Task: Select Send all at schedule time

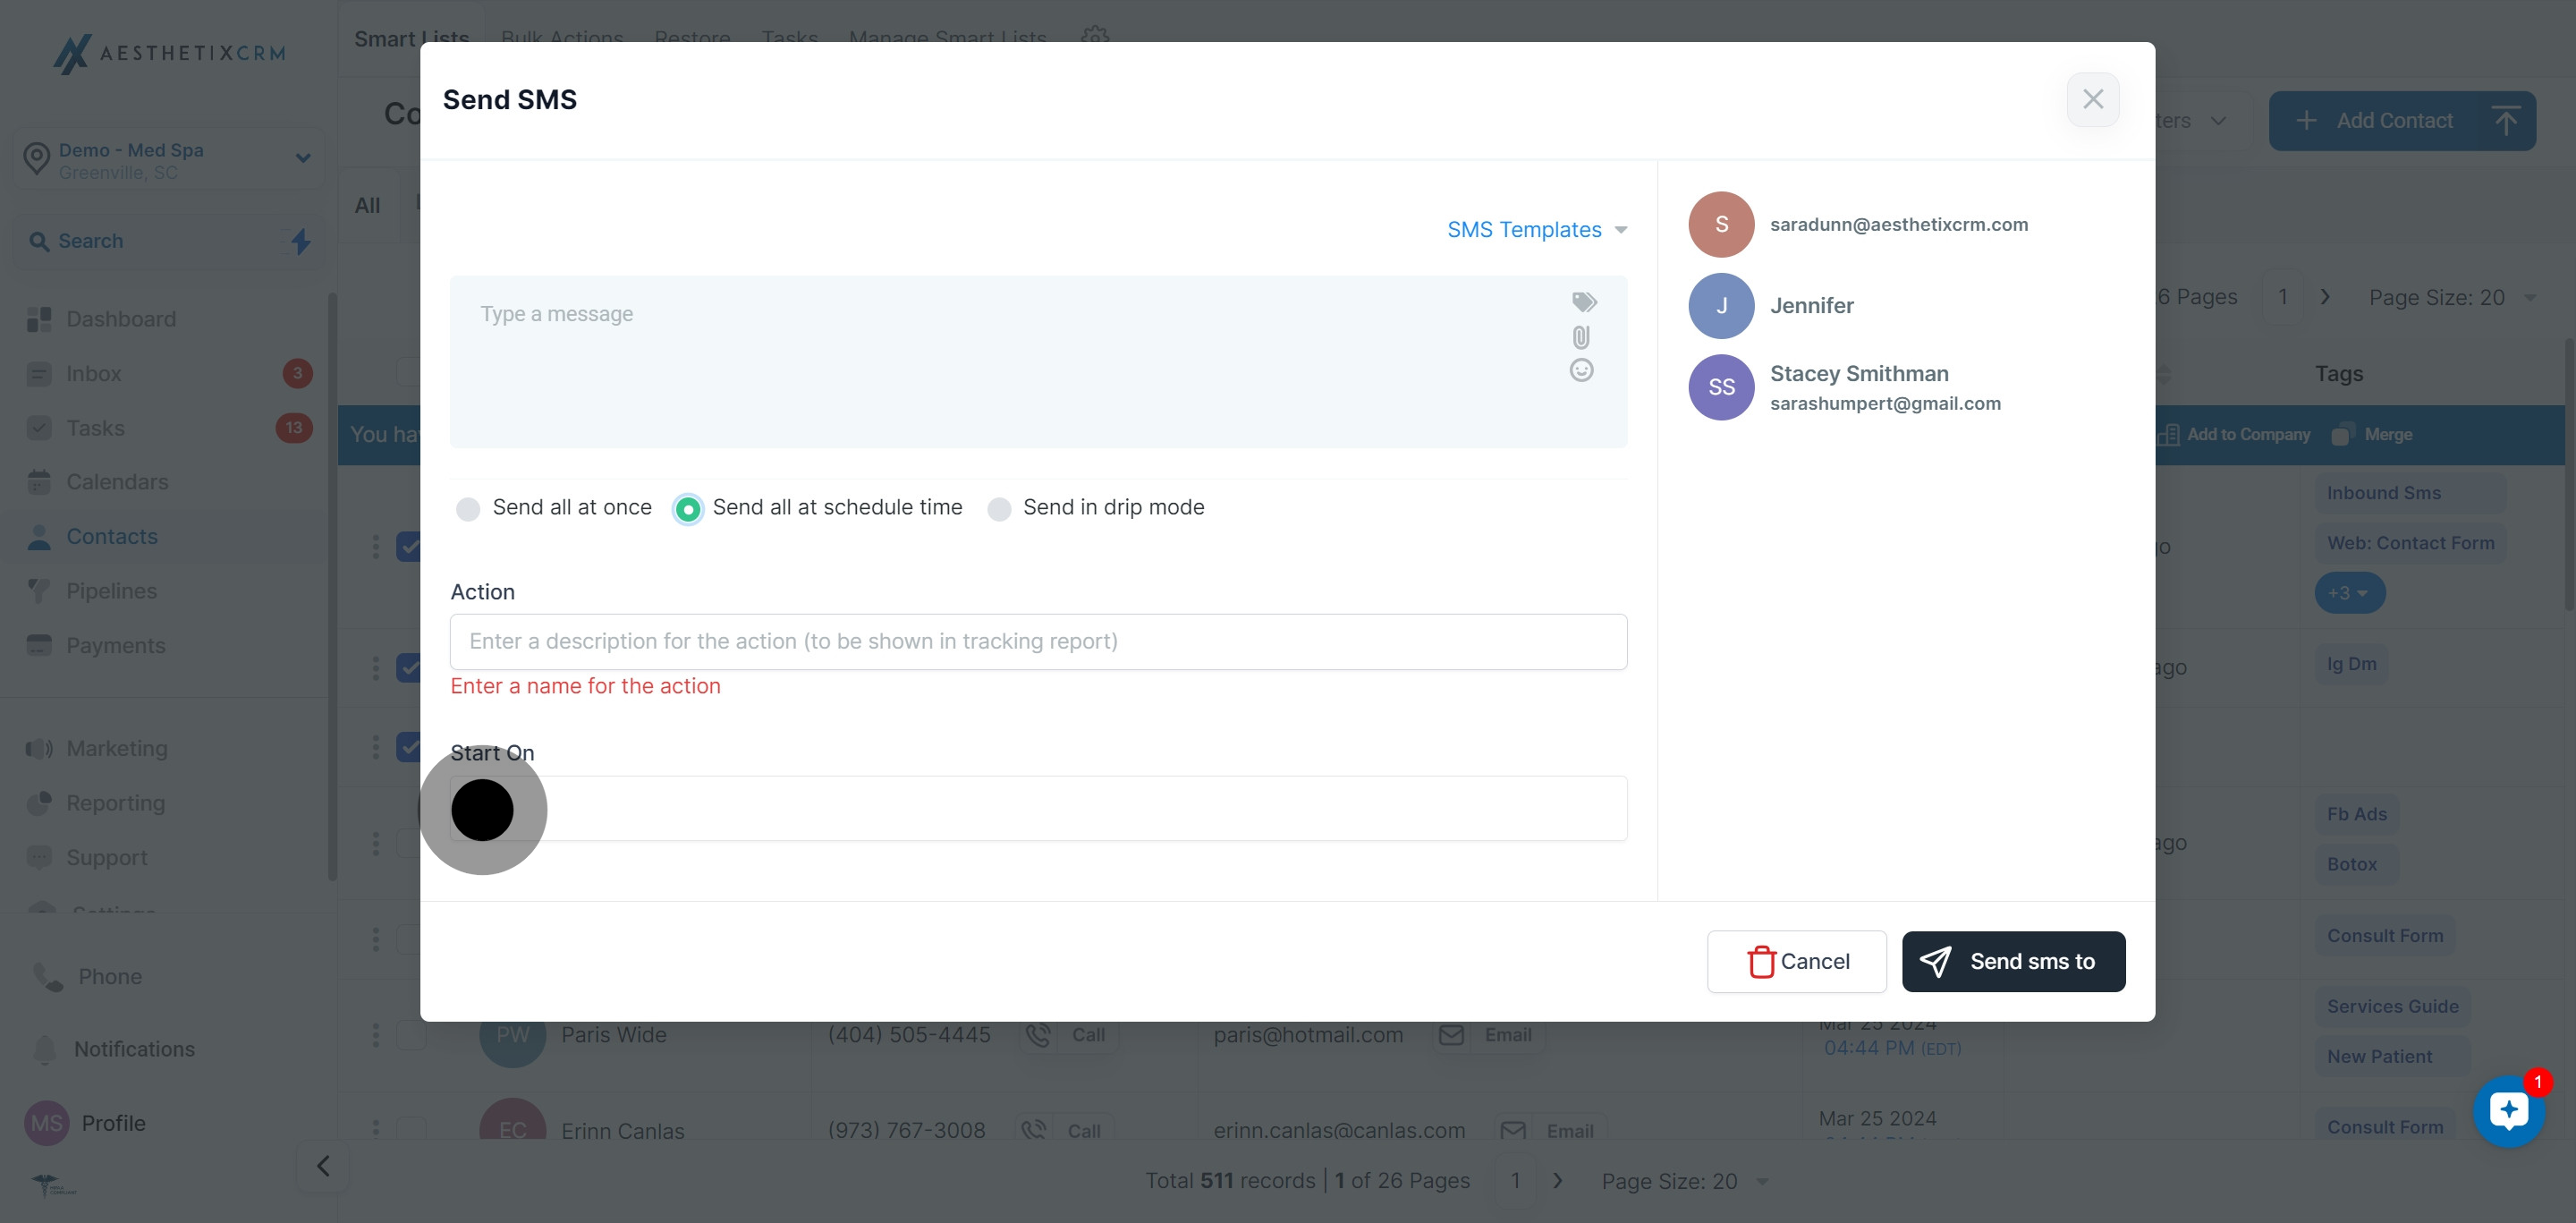Action: (x=688, y=509)
